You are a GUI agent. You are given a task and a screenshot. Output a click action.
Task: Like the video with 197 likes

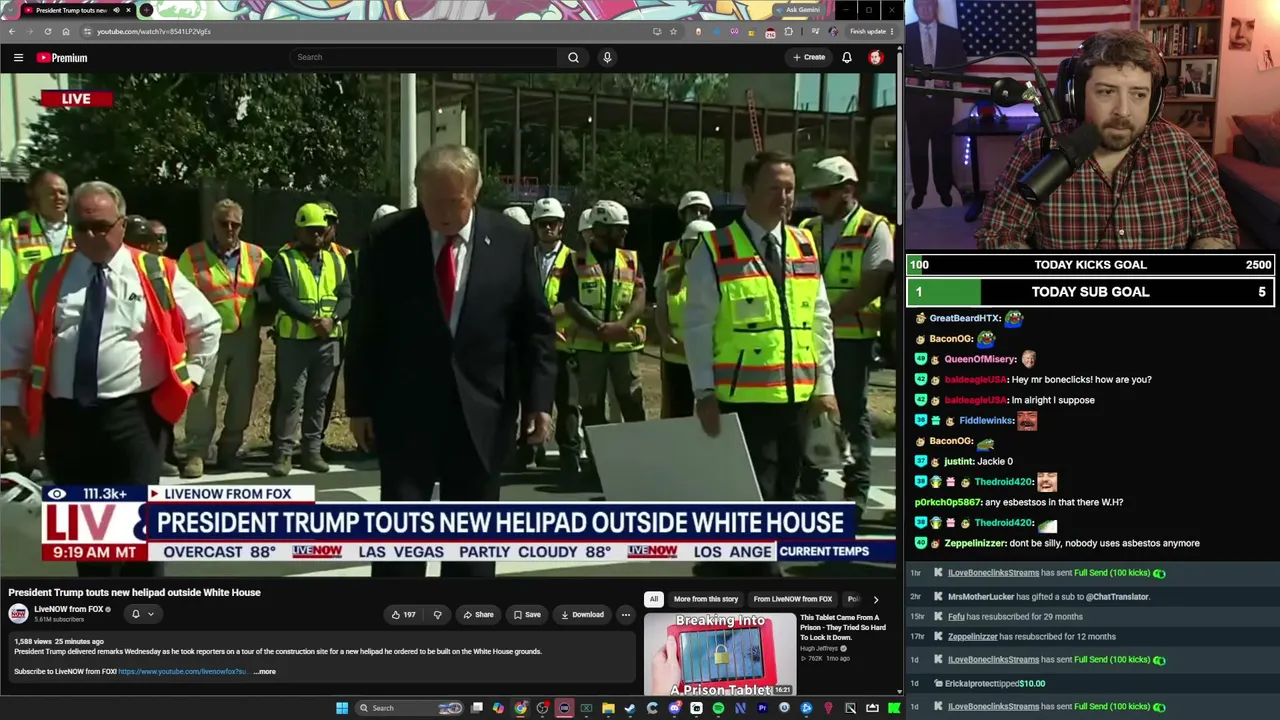point(404,614)
